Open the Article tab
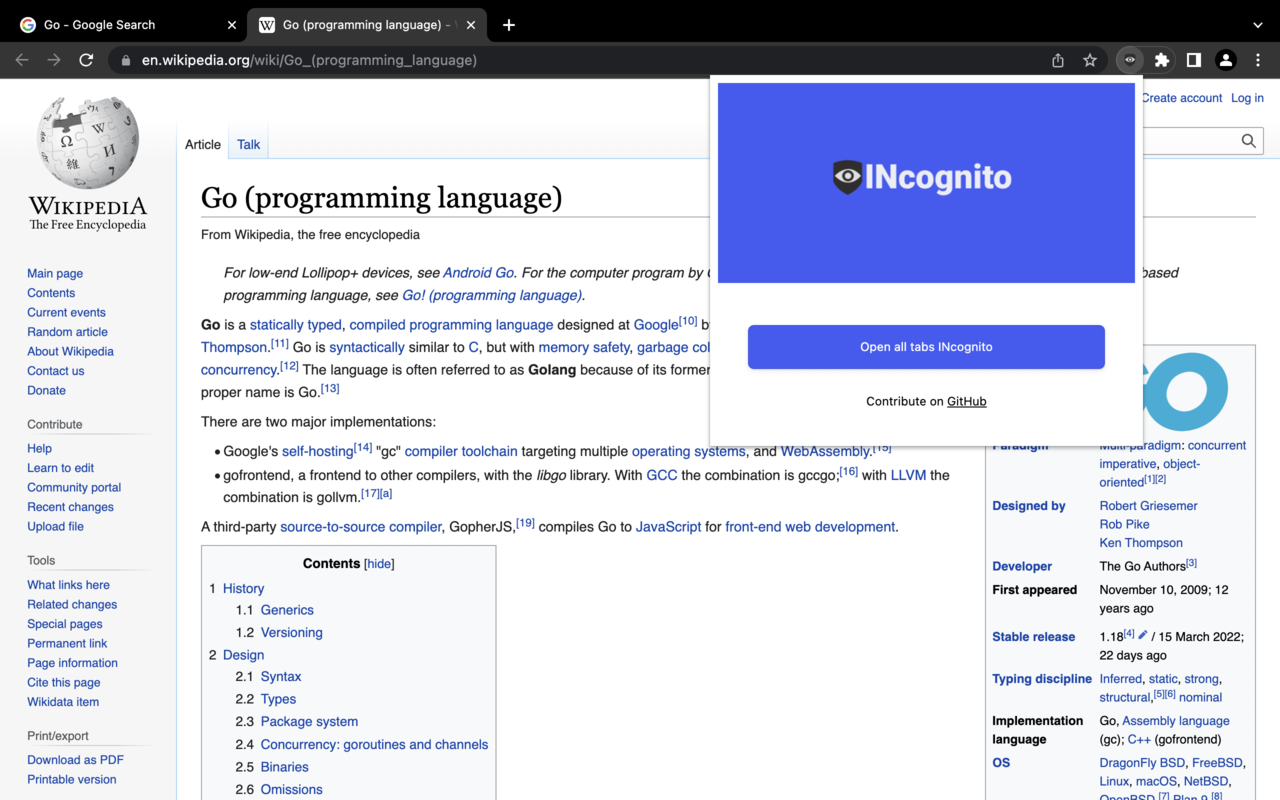Screen dimensions: 1280x800 pyautogui.click(x=203, y=145)
